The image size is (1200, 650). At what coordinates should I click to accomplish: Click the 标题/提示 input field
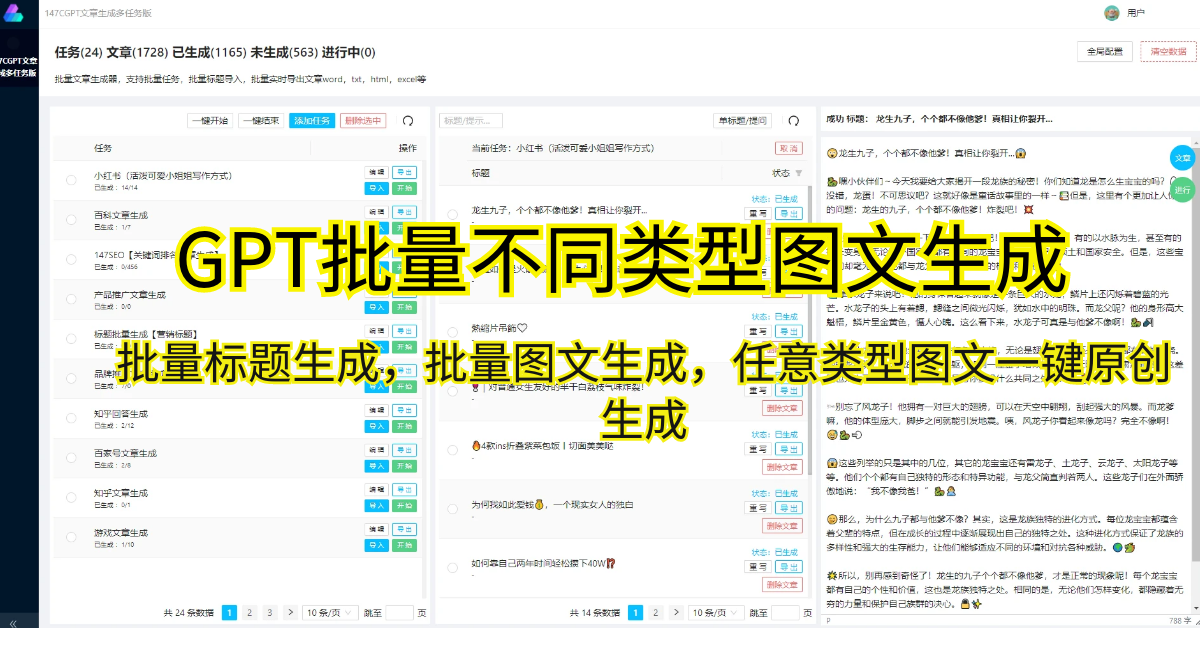[x=470, y=121]
